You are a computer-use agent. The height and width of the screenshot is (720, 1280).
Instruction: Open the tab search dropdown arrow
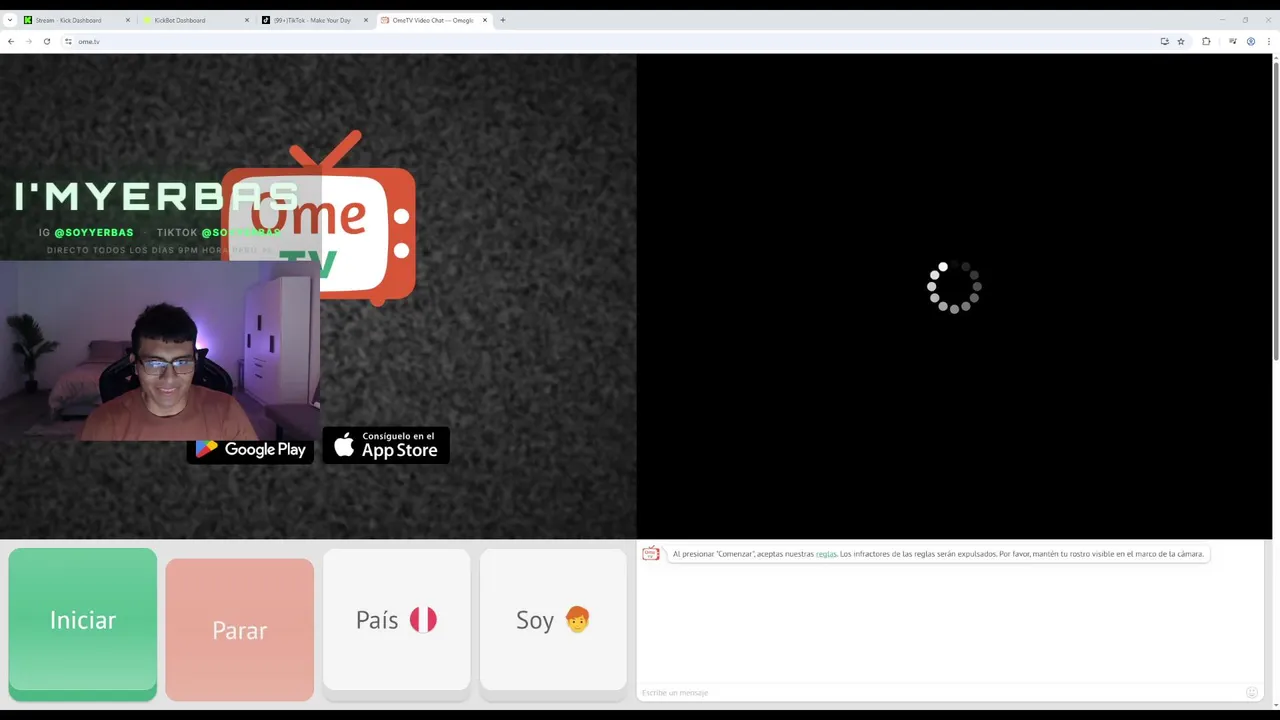(10, 20)
